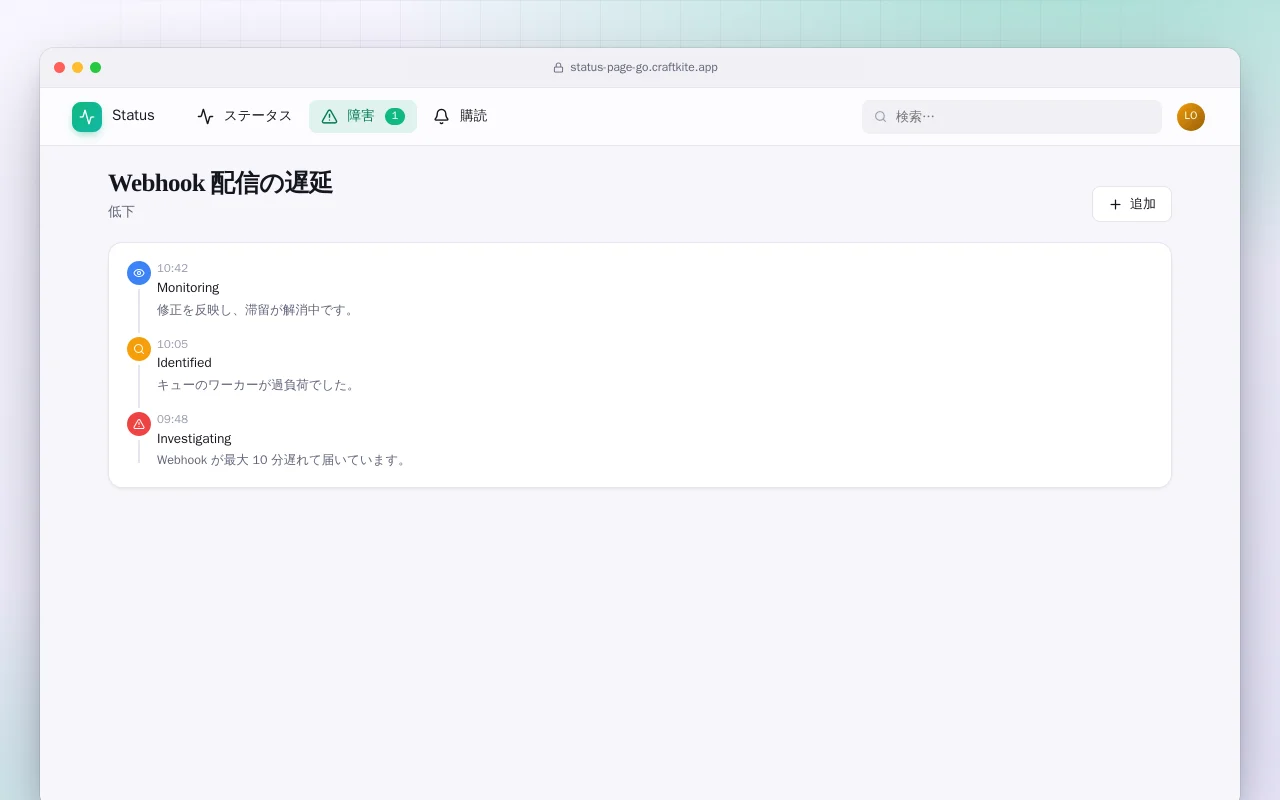Open the ステータス tab
This screenshot has height=800, width=1280.
tap(244, 116)
